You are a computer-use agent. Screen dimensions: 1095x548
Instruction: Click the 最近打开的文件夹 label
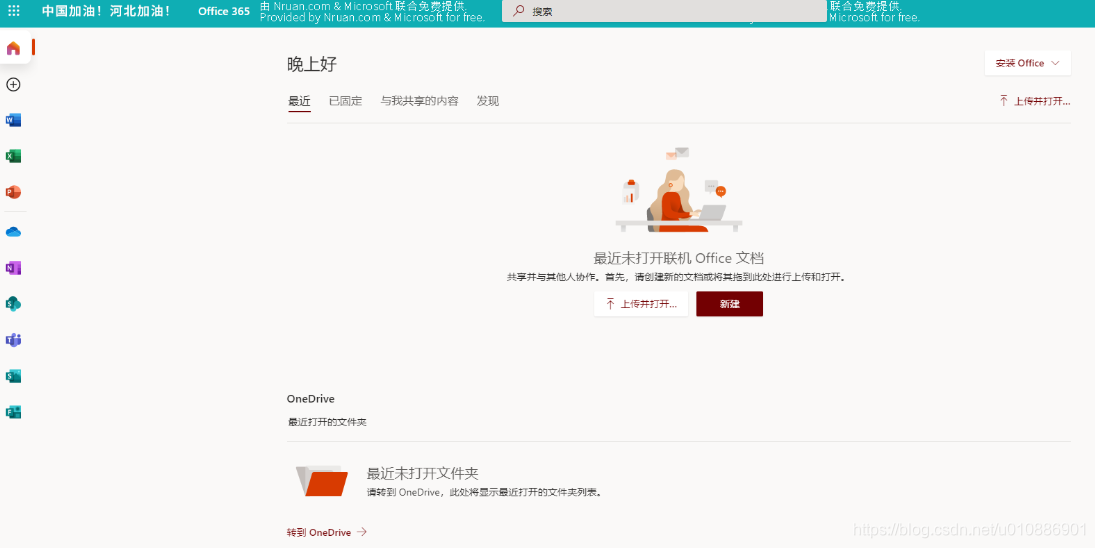tap(328, 422)
